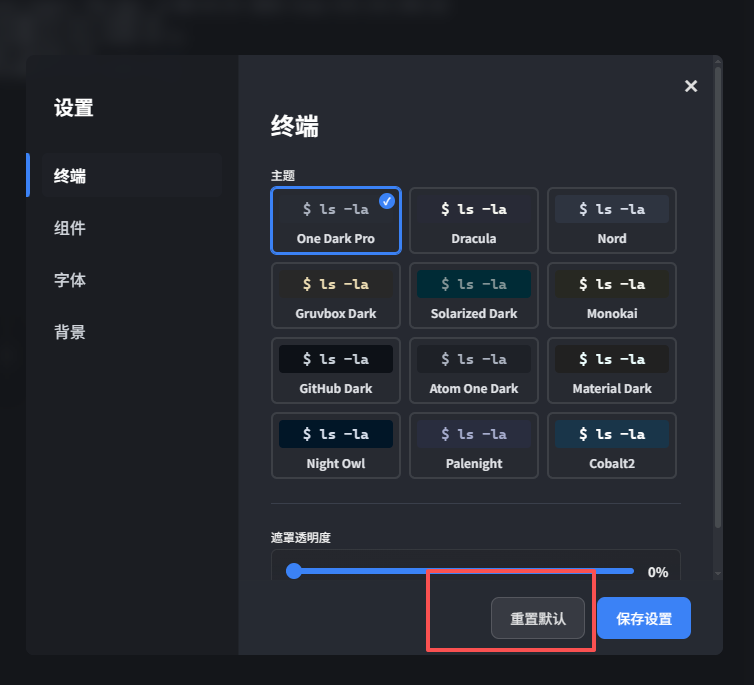Click the 遮罩透明度 label
This screenshot has width=754, height=685.
coord(301,537)
